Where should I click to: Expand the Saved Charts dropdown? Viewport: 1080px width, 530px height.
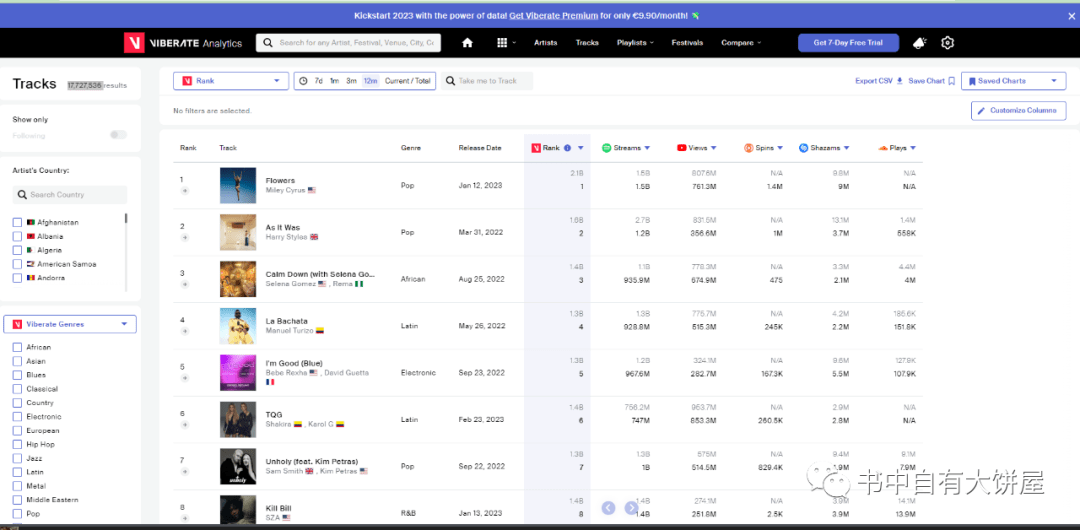point(1014,81)
